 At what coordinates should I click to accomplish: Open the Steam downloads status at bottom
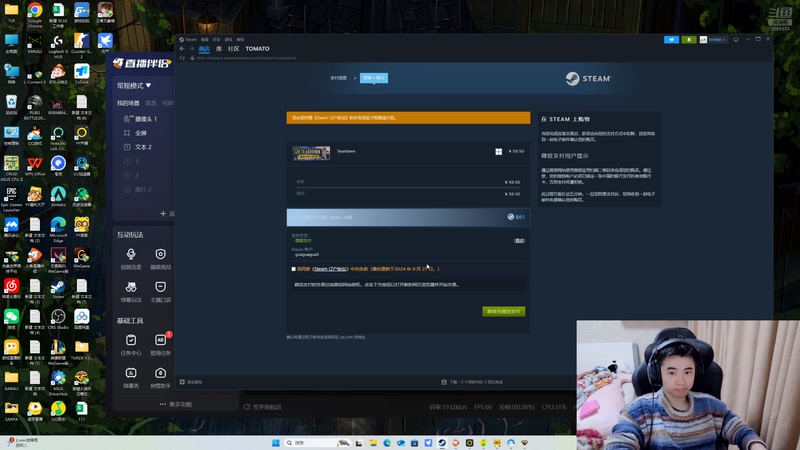tap(472, 382)
